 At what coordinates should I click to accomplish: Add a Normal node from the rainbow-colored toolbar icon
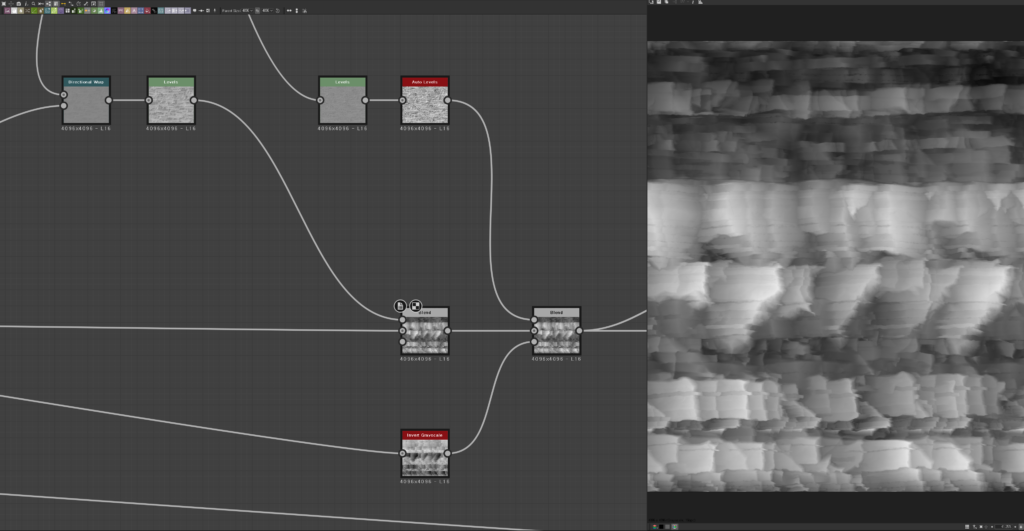(x=107, y=10)
